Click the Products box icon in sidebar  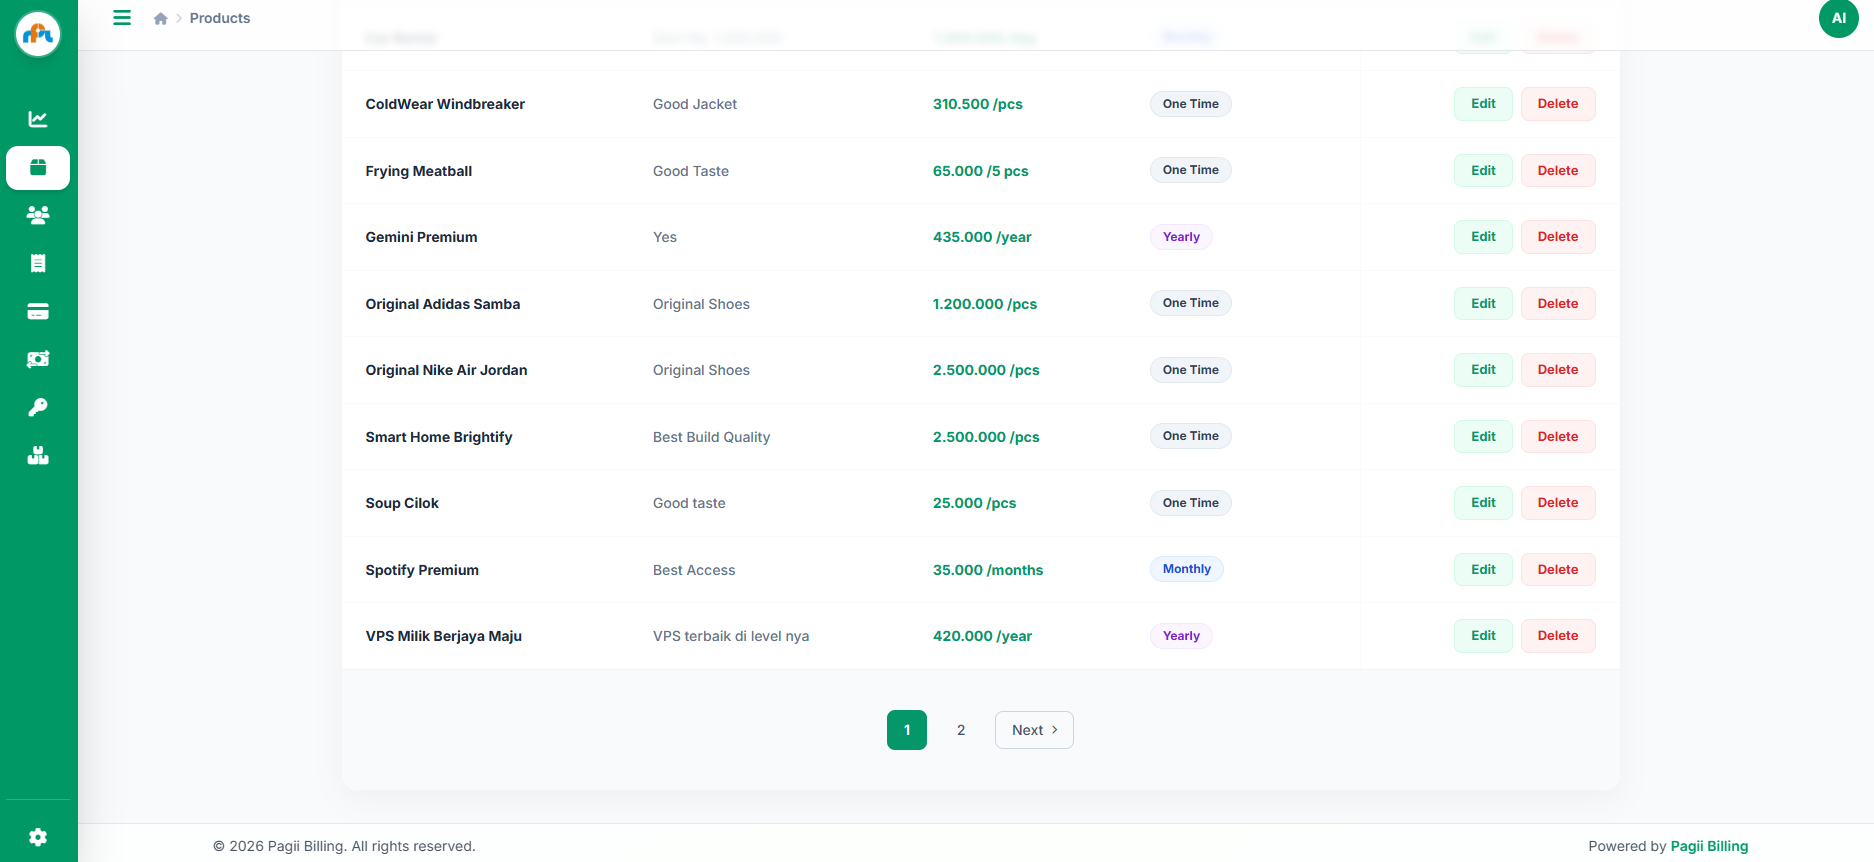click(38, 167)
